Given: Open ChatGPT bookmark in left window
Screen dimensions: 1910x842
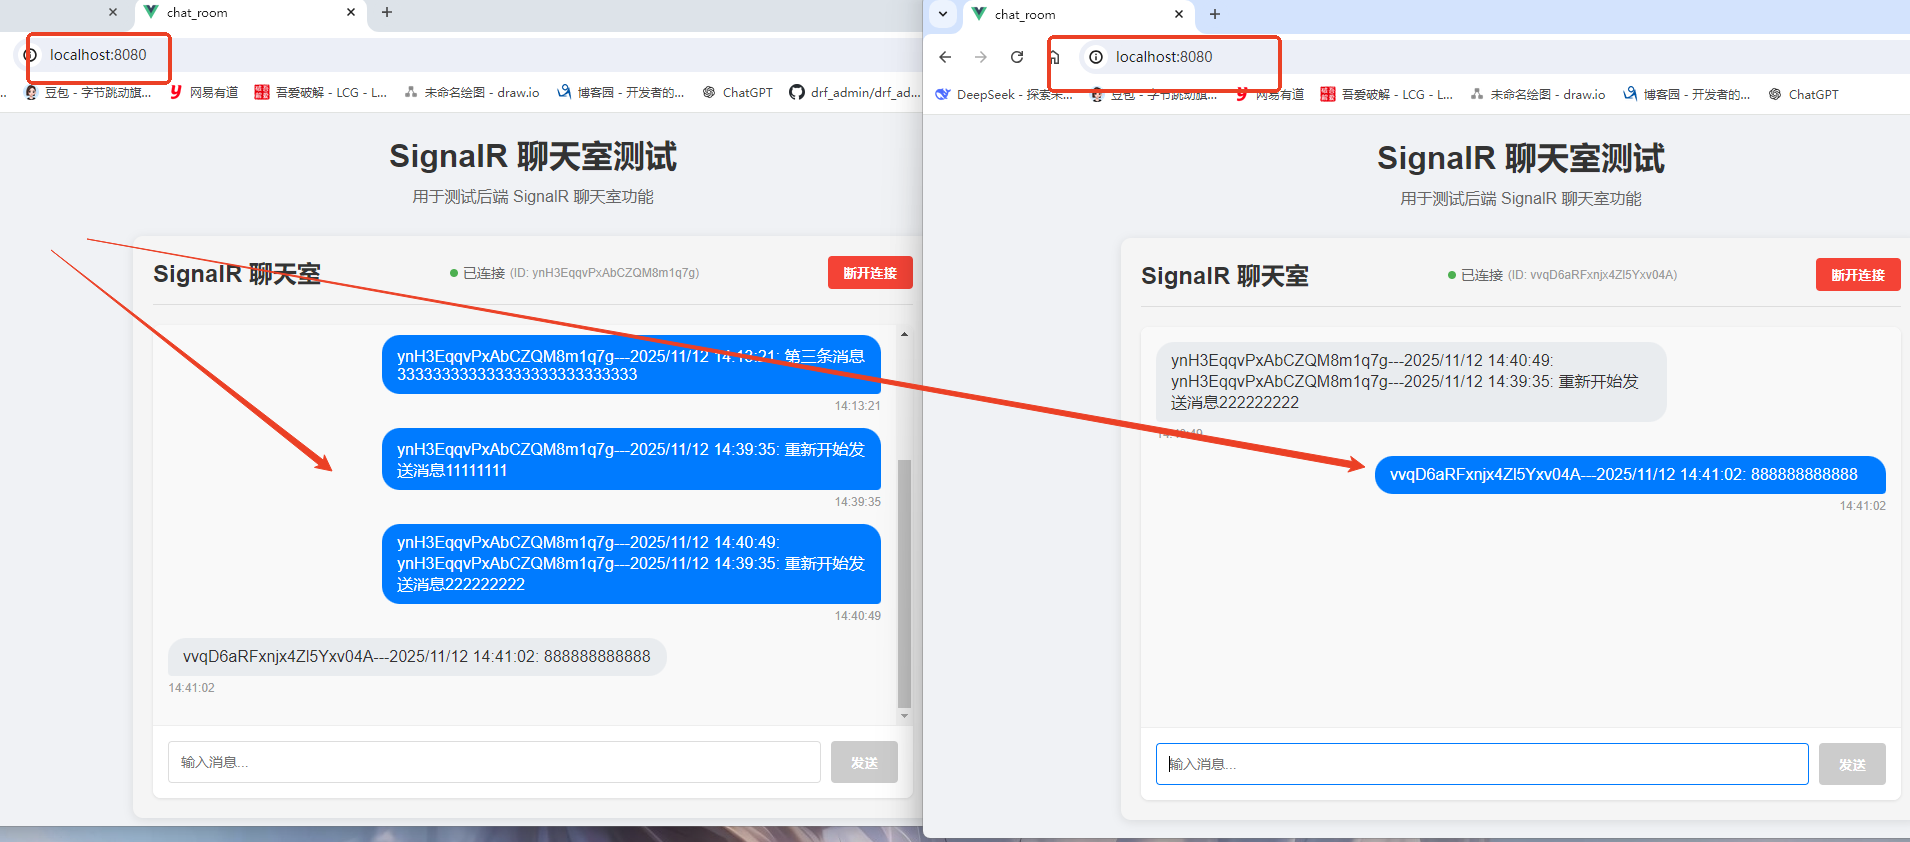Looking at the screenshot, I should [738, 92].
